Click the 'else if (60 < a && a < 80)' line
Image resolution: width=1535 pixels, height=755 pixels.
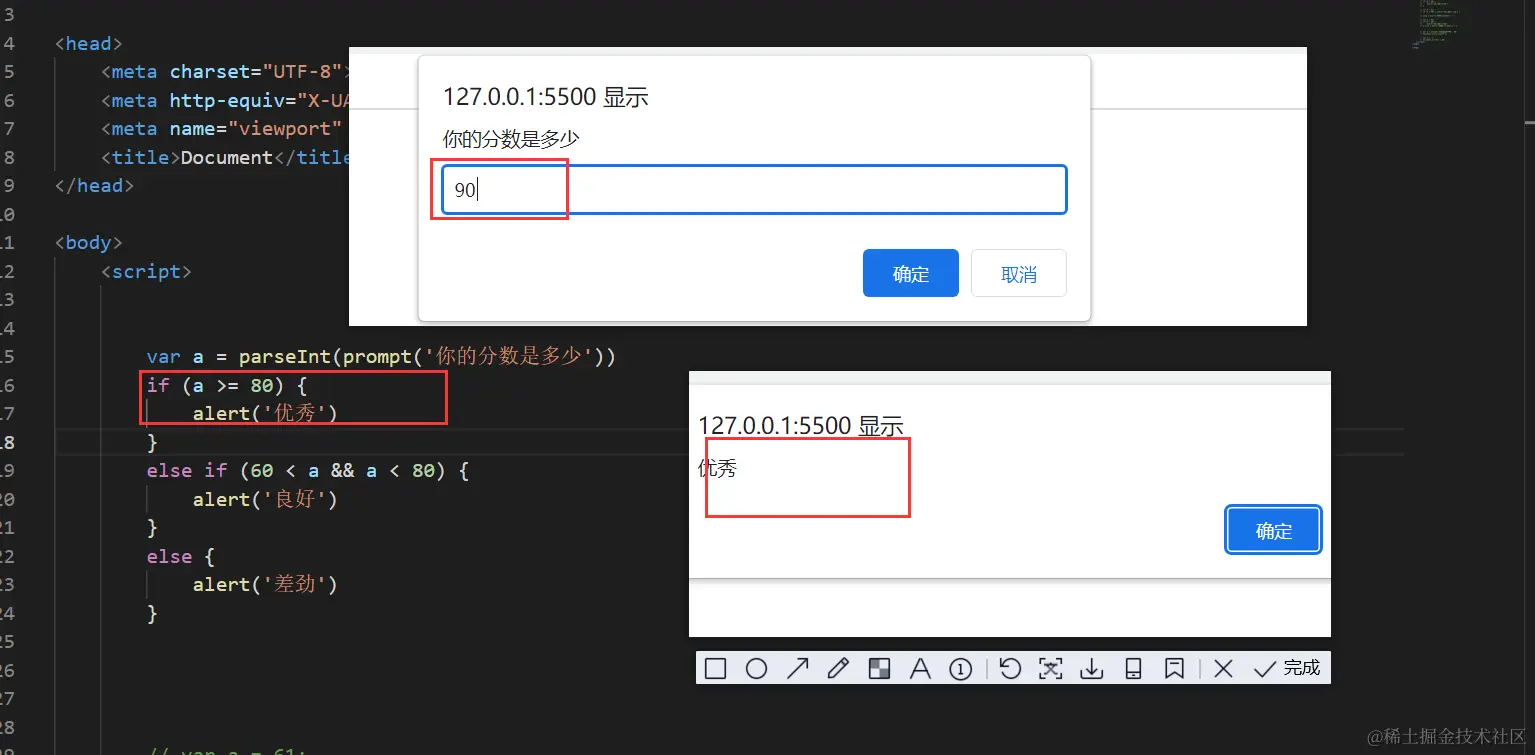[x=307, y=470]
